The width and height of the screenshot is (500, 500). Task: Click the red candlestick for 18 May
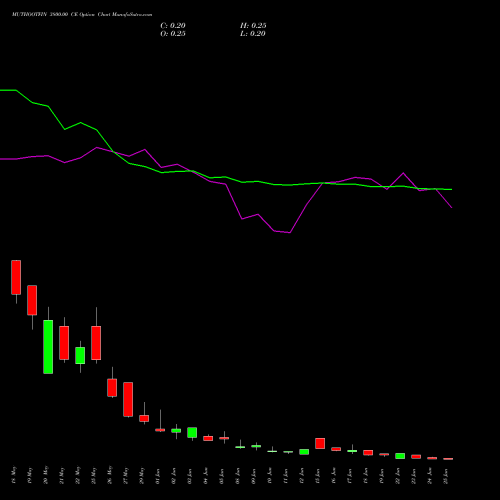(x=16, y=277)
